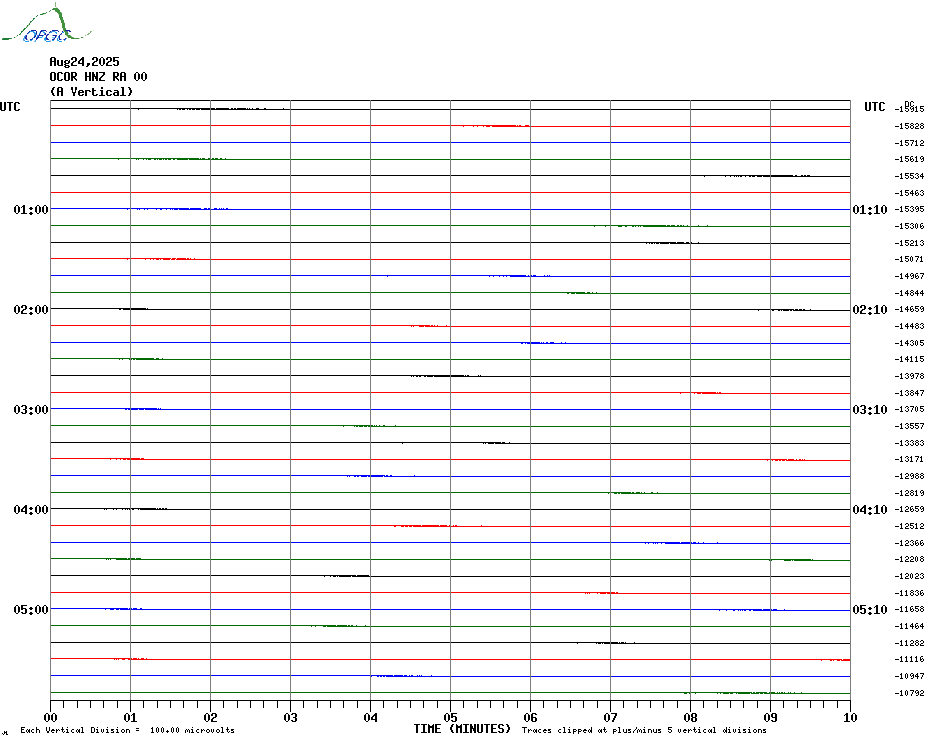Click the OFGC logo

[x=46, y=24]
